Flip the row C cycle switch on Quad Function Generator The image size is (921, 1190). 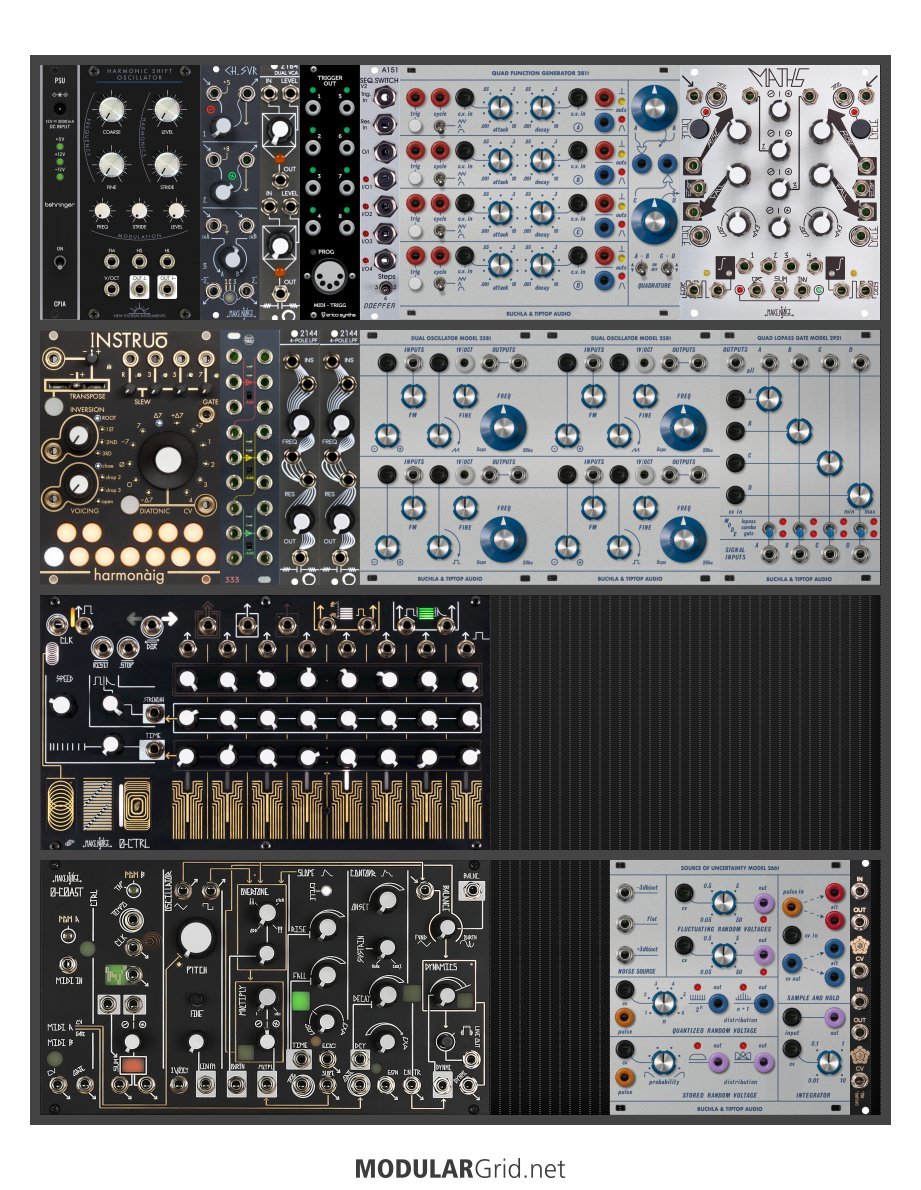pyautogui.click(x=439, y=230)
